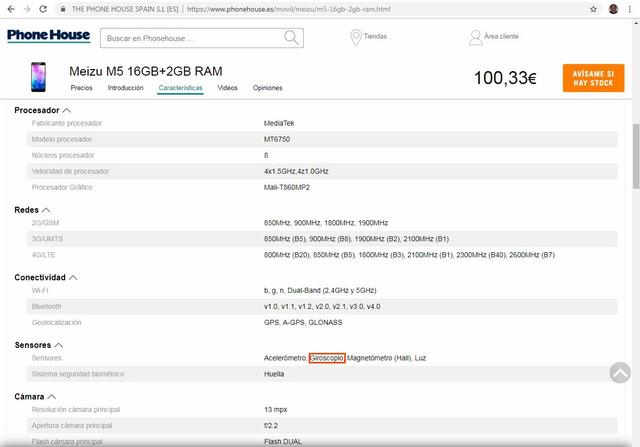The width and height of the screenshot is (640, 447).
Task: Click the browser address bar URL
Action: click(289, 9)
